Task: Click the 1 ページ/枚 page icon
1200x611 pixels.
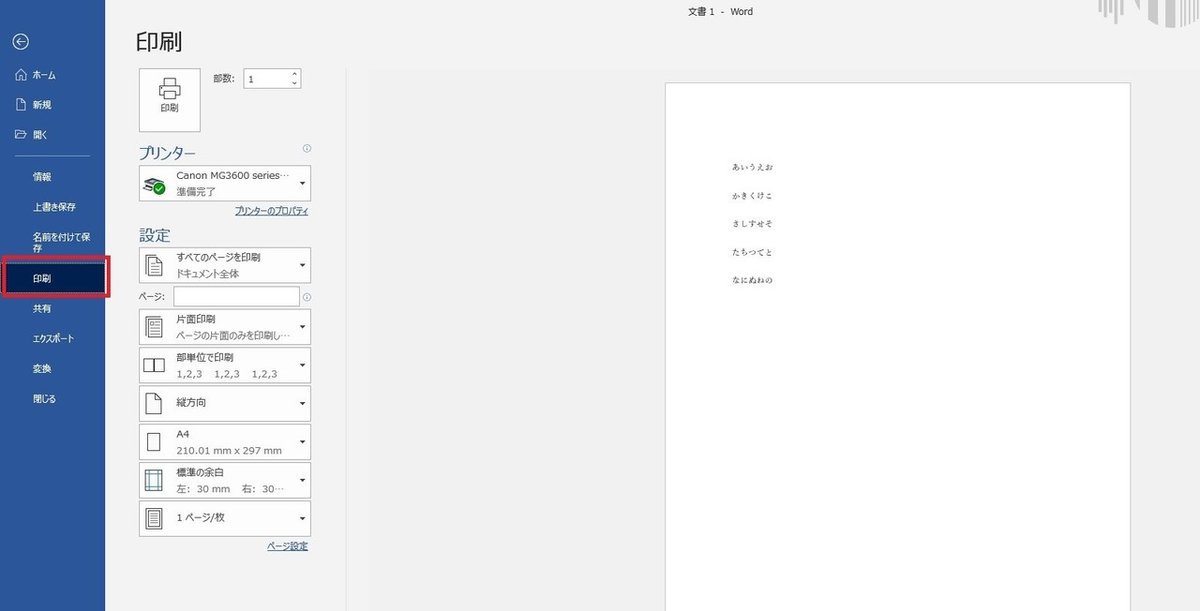Action: [x=154, y=518]
